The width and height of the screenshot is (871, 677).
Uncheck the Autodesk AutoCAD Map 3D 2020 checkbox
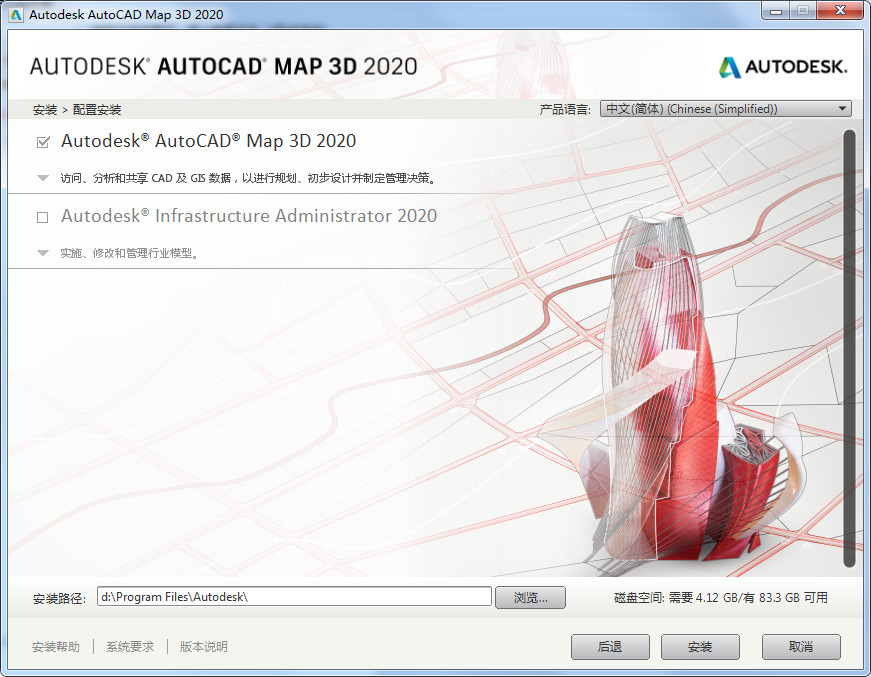click(x=43, y=142)
